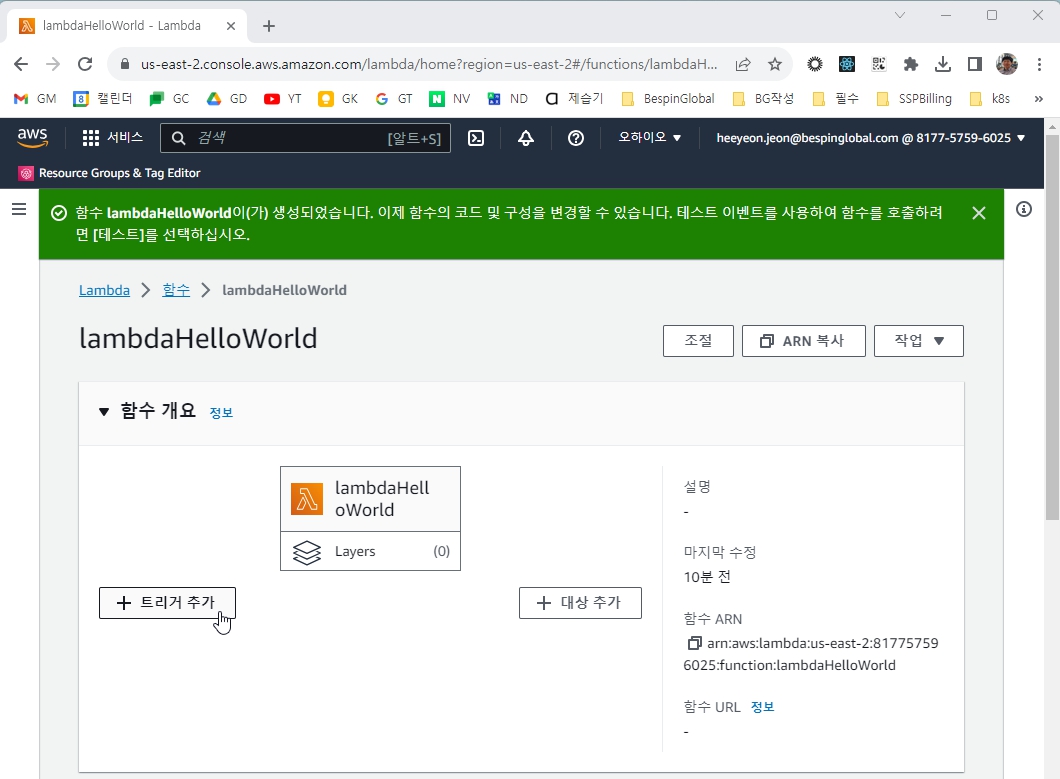1060x779 pixels.
Task: Open the 서비스 services grid menu
Action: tap(112, 138)
